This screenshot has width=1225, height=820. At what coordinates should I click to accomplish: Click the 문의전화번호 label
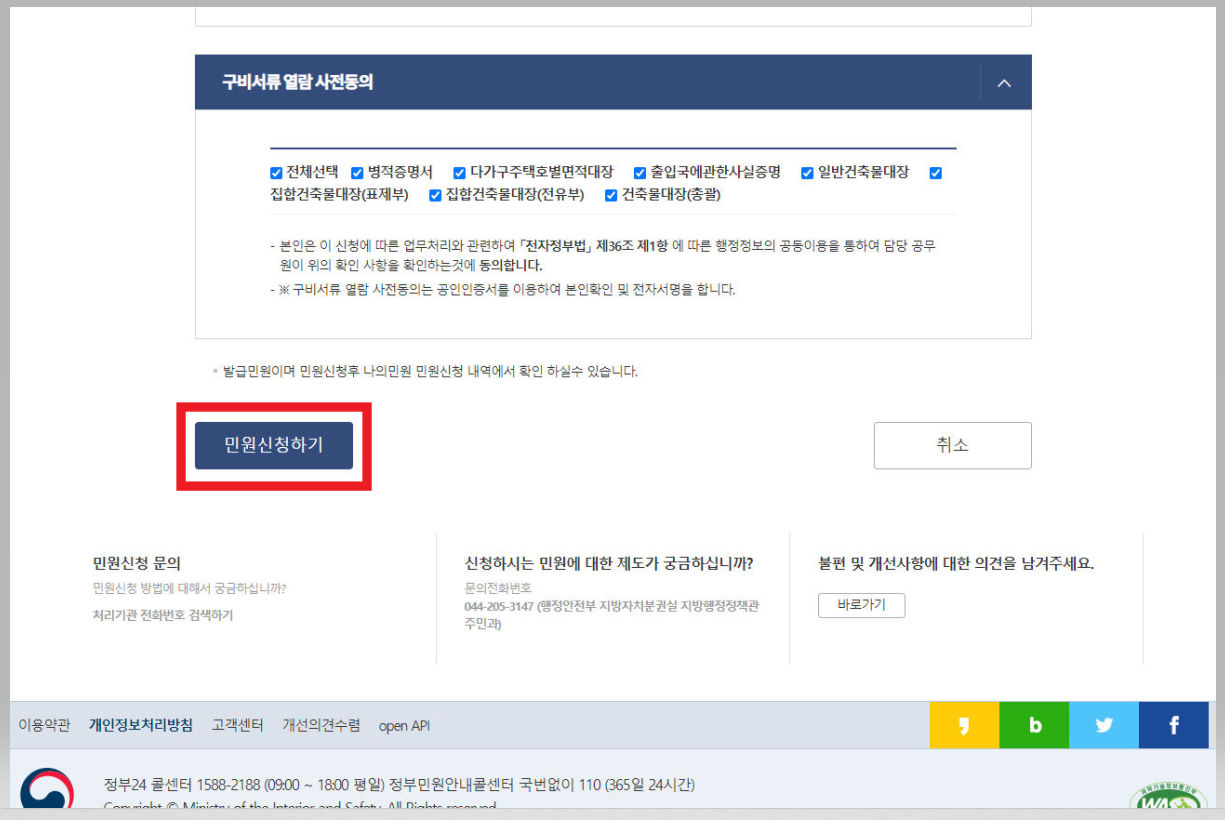pyautogui.click(x=498, y=588)
